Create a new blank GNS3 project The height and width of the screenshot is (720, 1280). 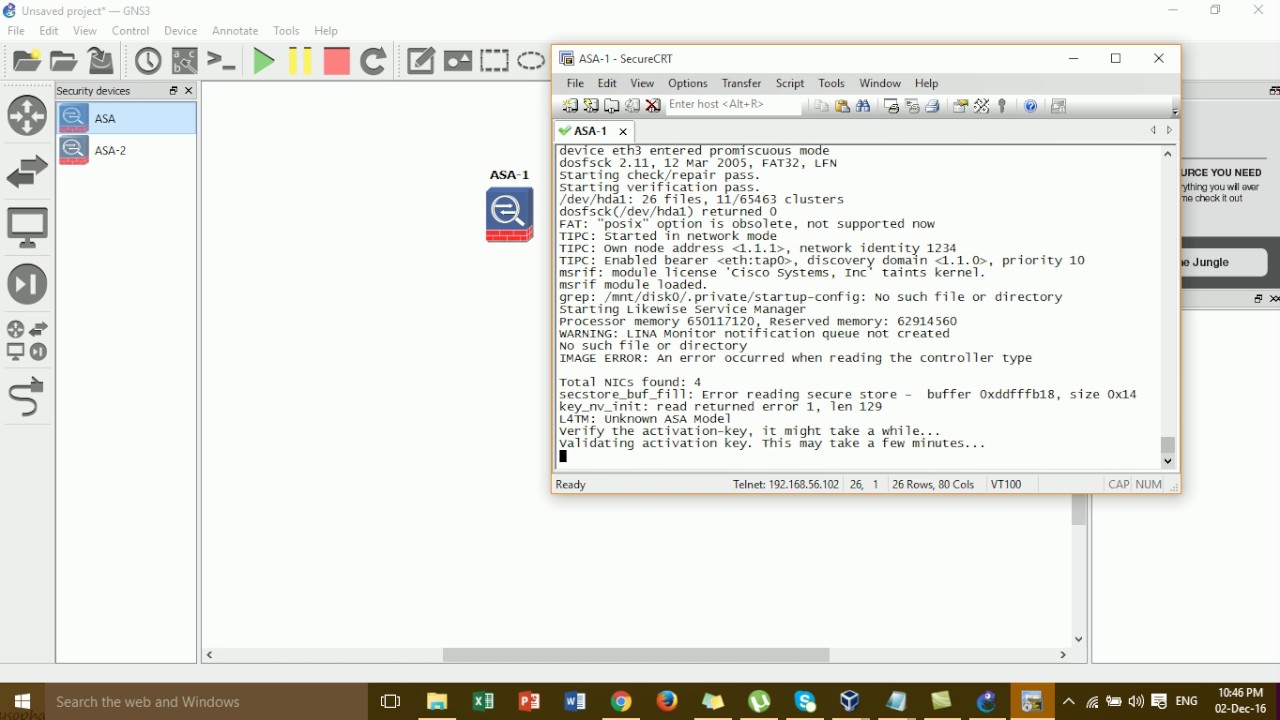(27, 61)
